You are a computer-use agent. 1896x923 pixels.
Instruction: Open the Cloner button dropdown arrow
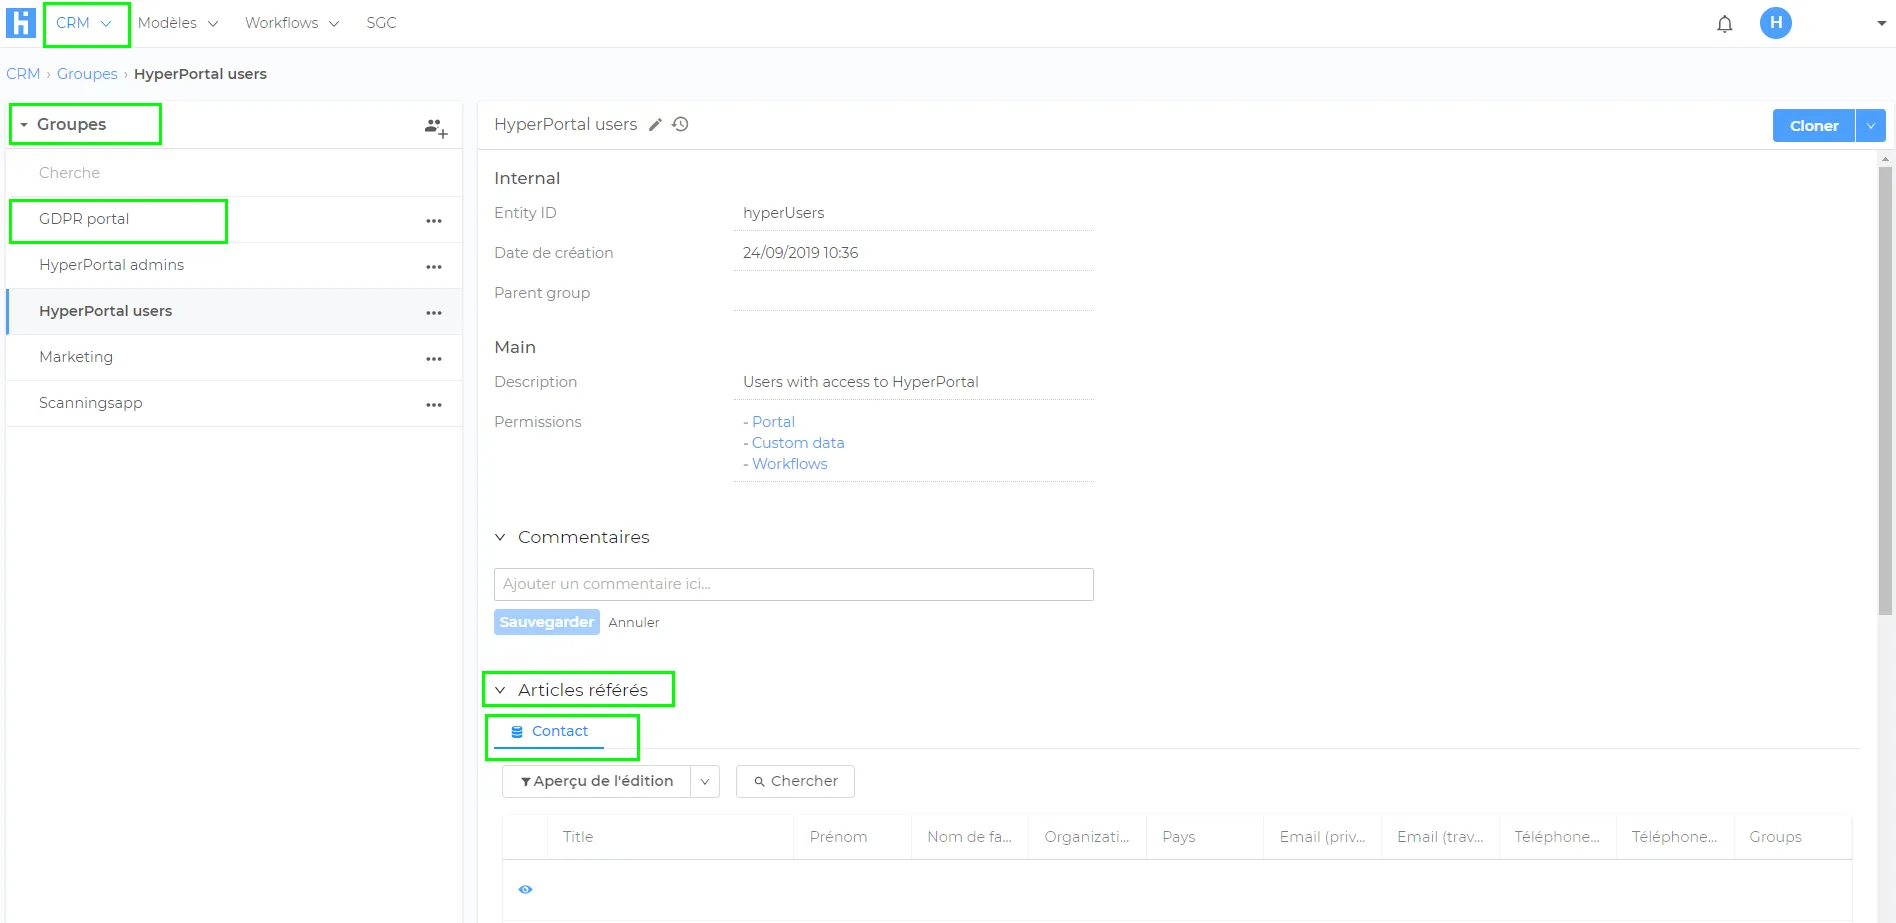1870,126
